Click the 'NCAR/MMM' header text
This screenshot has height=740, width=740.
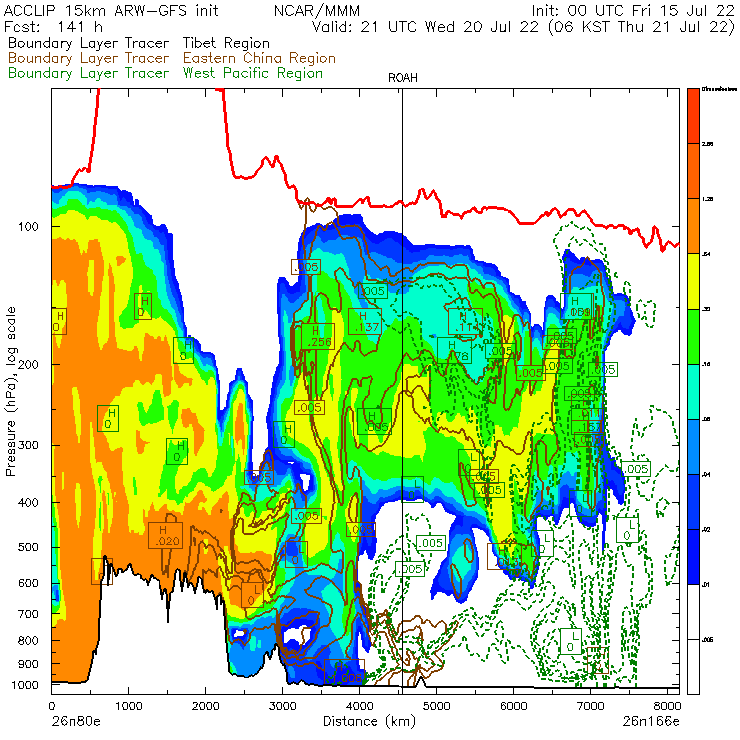pos(317,10)
